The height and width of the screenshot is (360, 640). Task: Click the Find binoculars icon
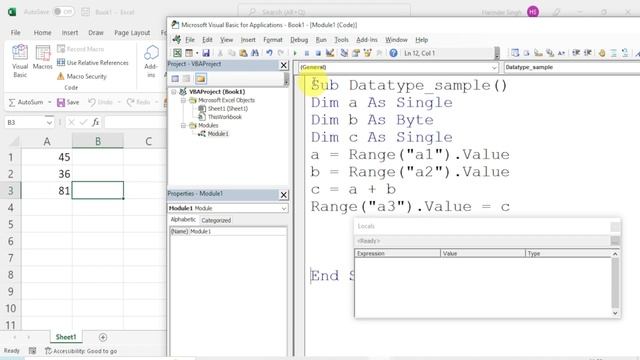coord(255,53)
